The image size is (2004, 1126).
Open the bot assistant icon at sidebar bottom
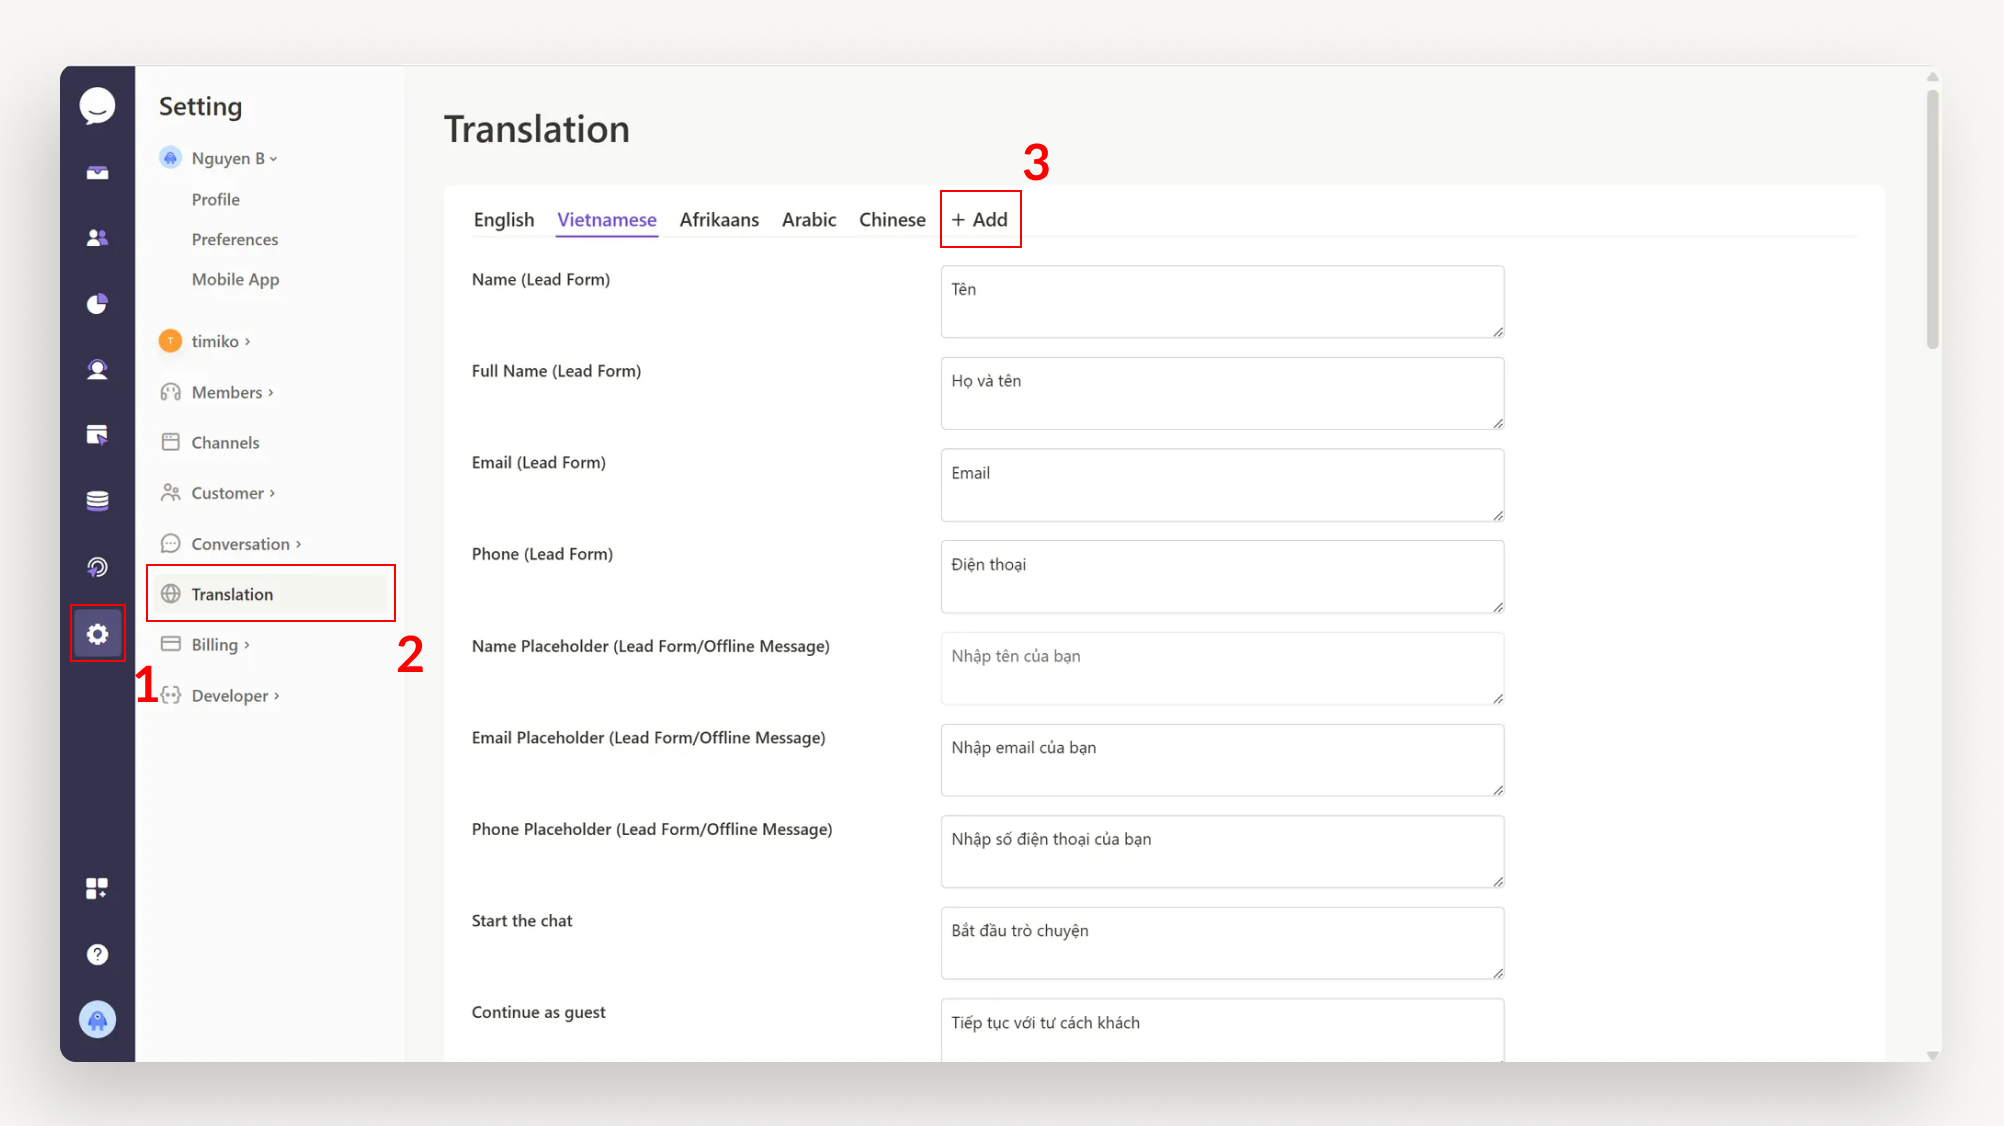coord(97,1019)
